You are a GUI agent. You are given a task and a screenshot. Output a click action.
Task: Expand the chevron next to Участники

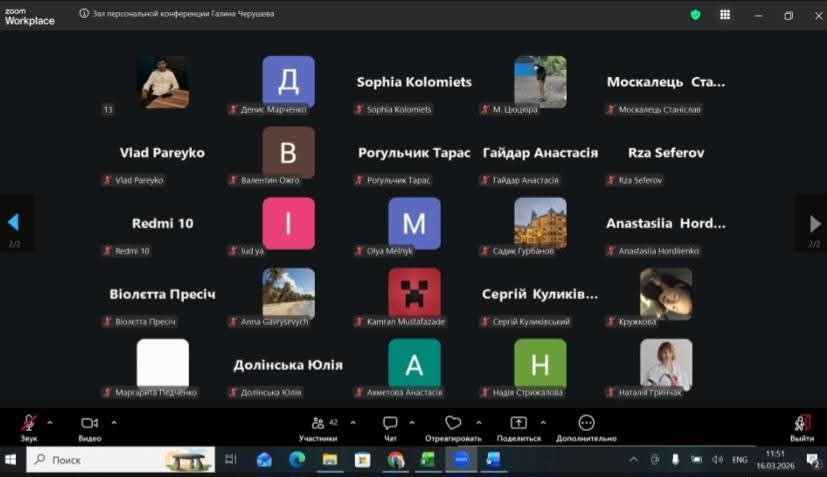[352, 421]
